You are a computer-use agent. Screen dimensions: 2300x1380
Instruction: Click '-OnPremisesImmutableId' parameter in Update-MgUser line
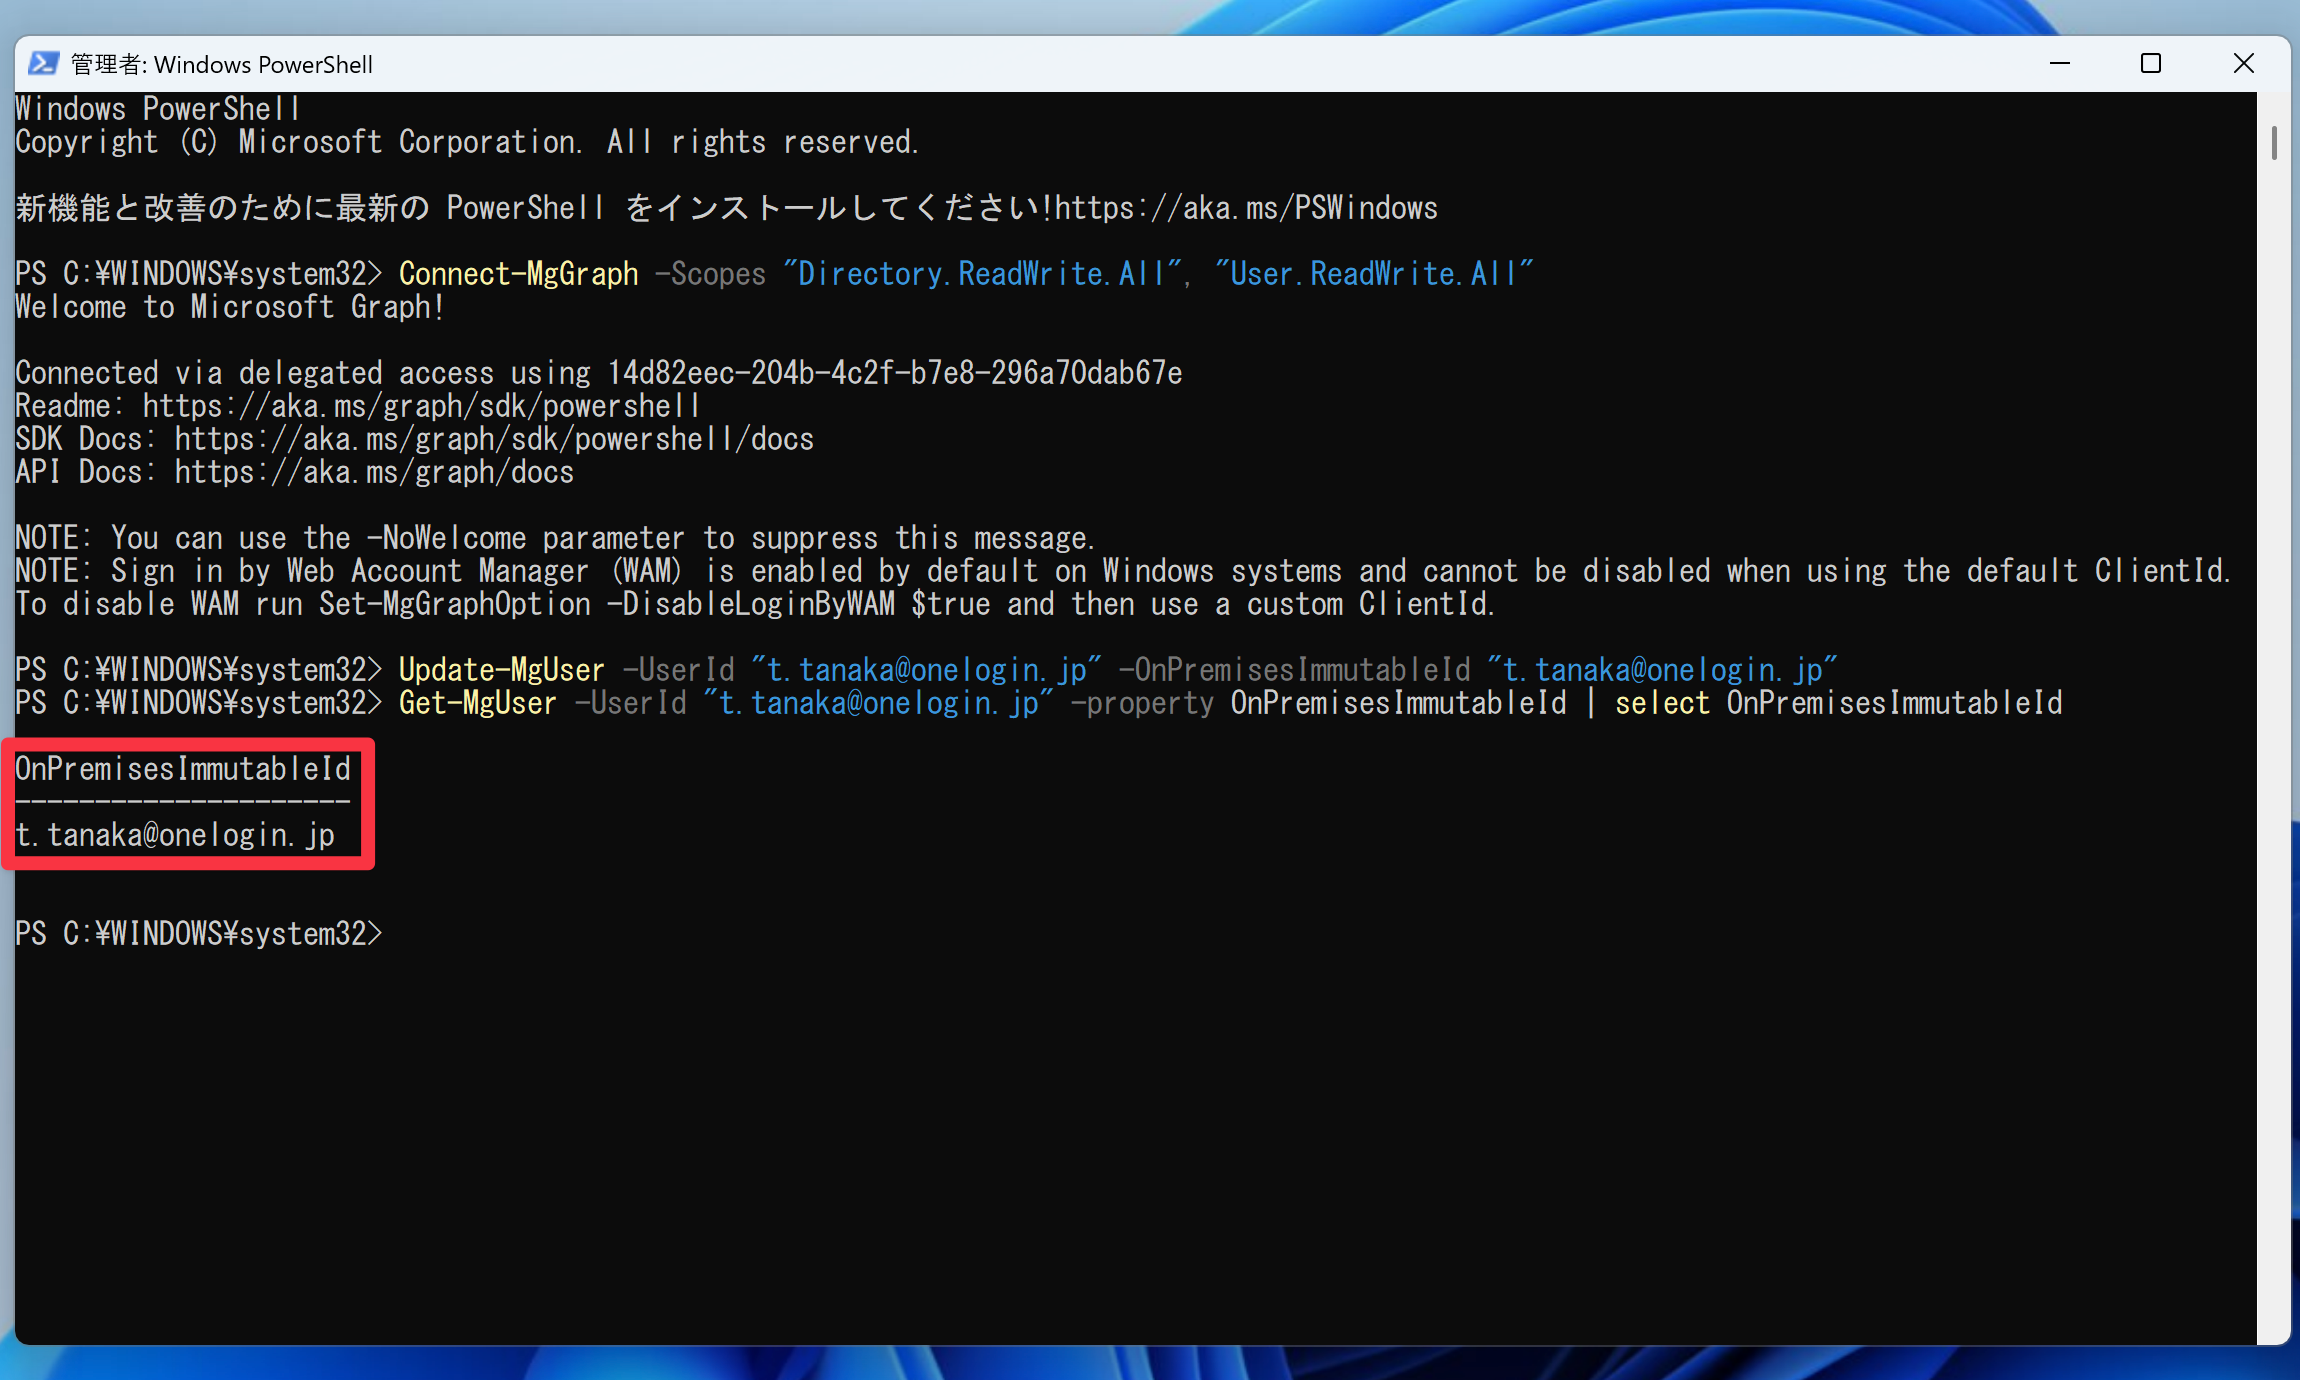pos(1295,670)
